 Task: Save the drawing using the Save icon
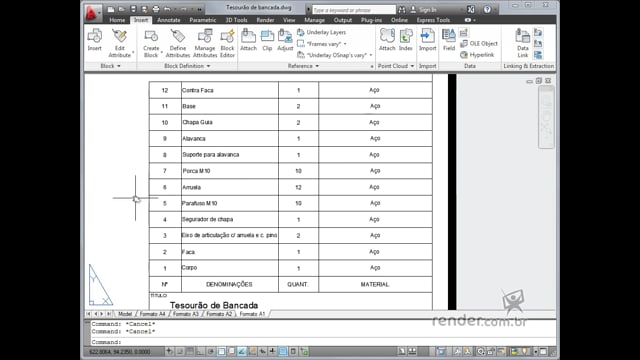[x=133, y=9]
